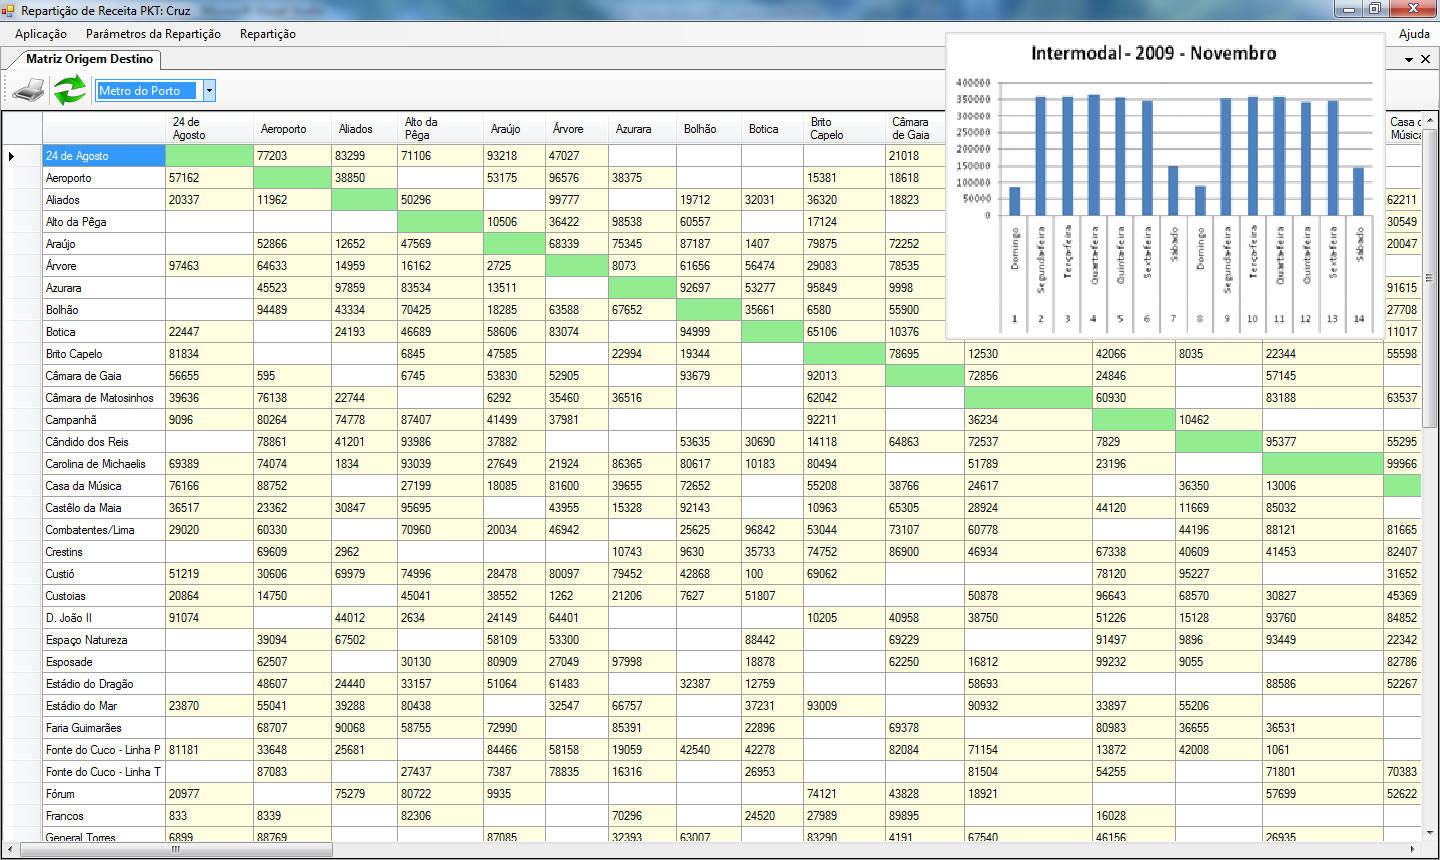This screenshot has height=860, width=1440.
Task: Open the Repartição menu
Action: tap(267, 34)
